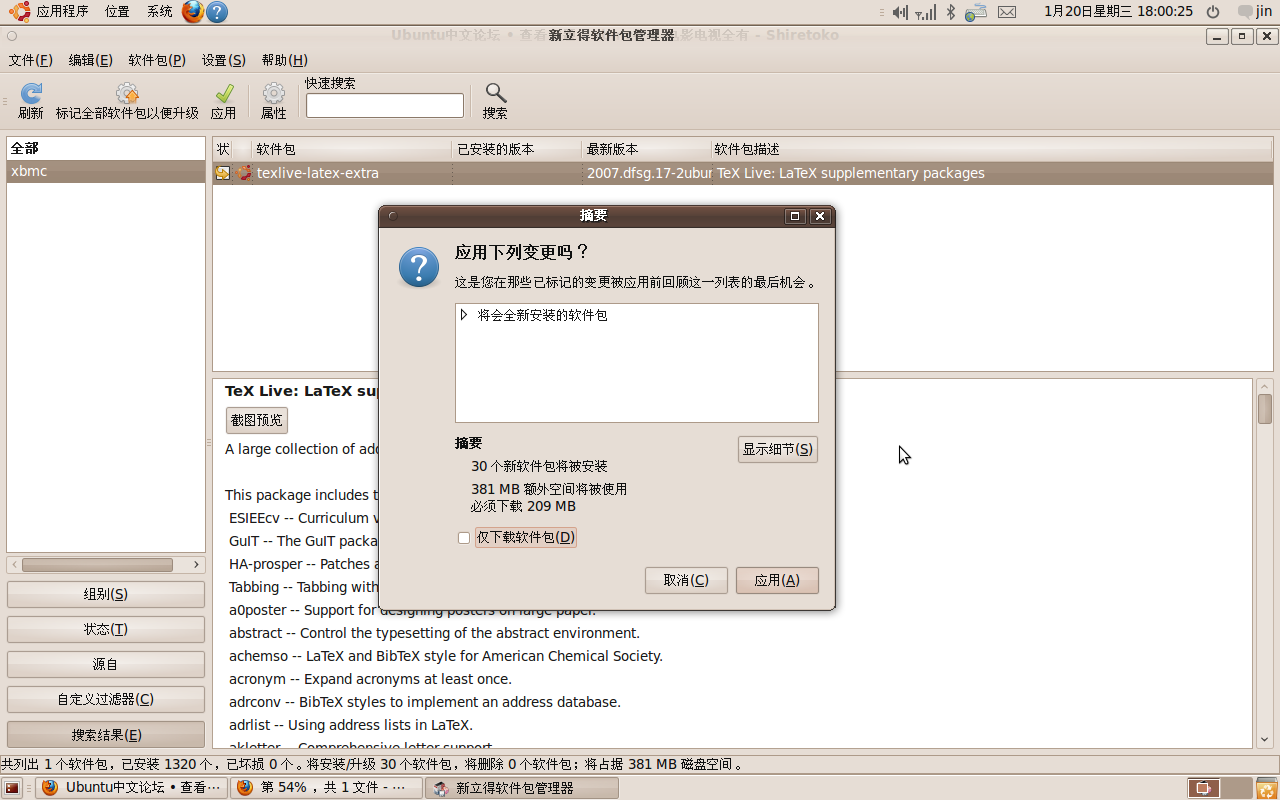Click the Show Details (显示细节) button
Screen dimensions: 1280x800
tap(778, 450)
